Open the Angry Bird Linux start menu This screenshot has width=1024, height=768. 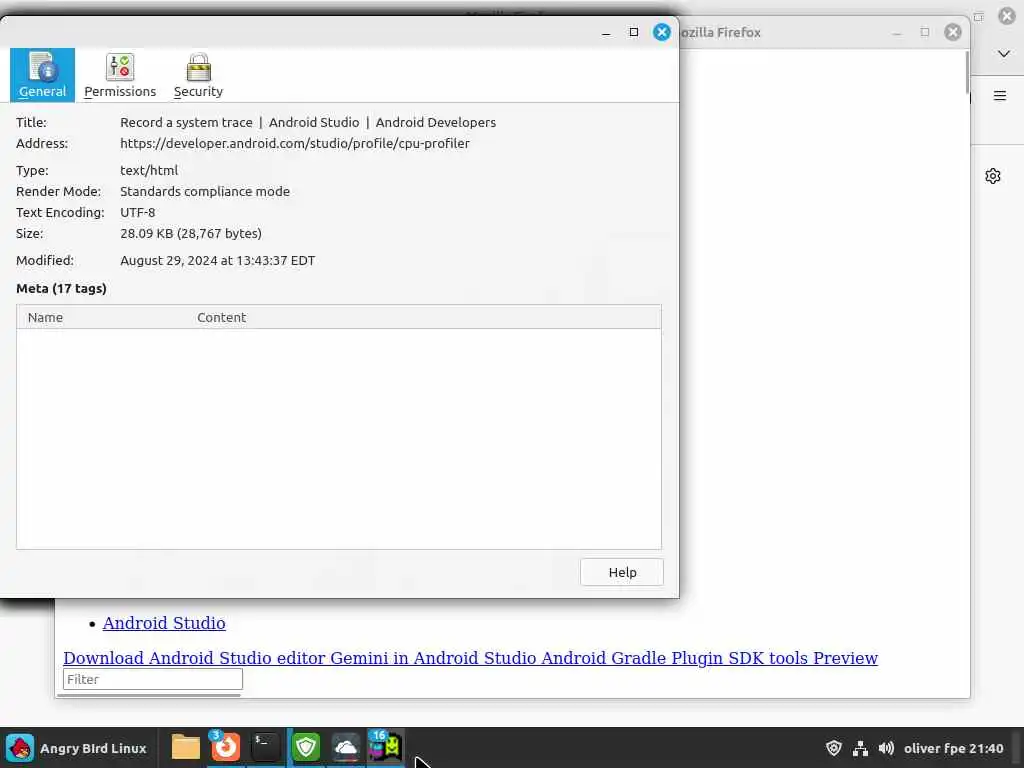[76, 748]
